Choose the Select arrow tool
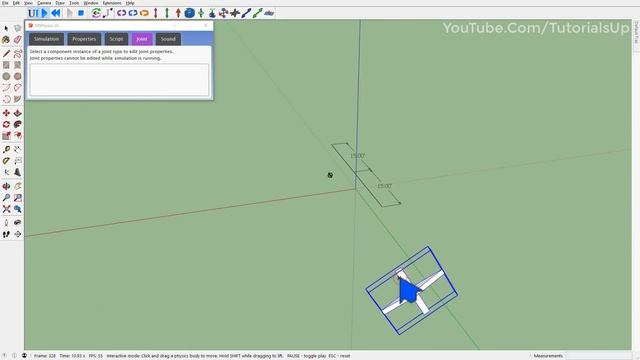This screenshot has width=640, height=360. [6, 28]
